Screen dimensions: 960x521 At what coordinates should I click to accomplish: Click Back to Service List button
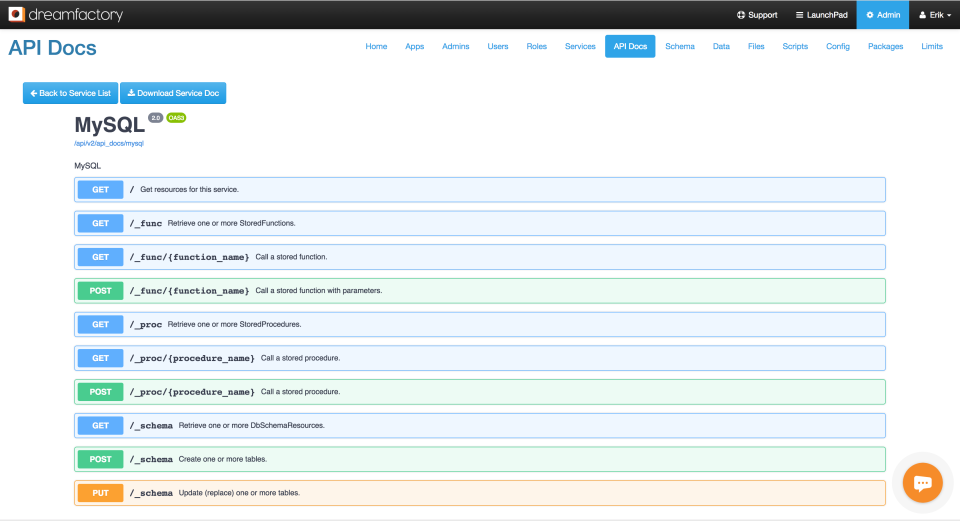point(70,93)
